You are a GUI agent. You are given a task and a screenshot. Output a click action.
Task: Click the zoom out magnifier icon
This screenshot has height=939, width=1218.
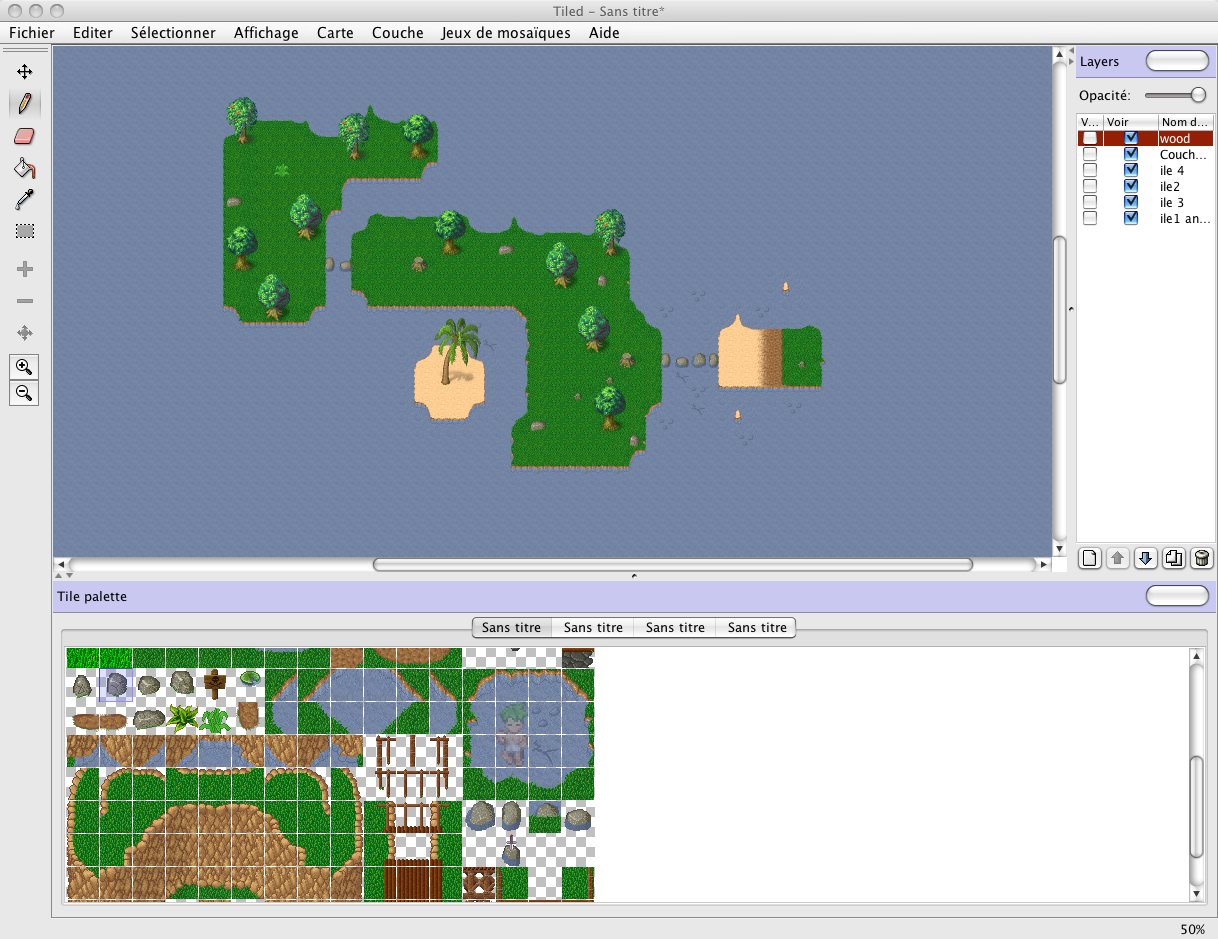(25, 393)
